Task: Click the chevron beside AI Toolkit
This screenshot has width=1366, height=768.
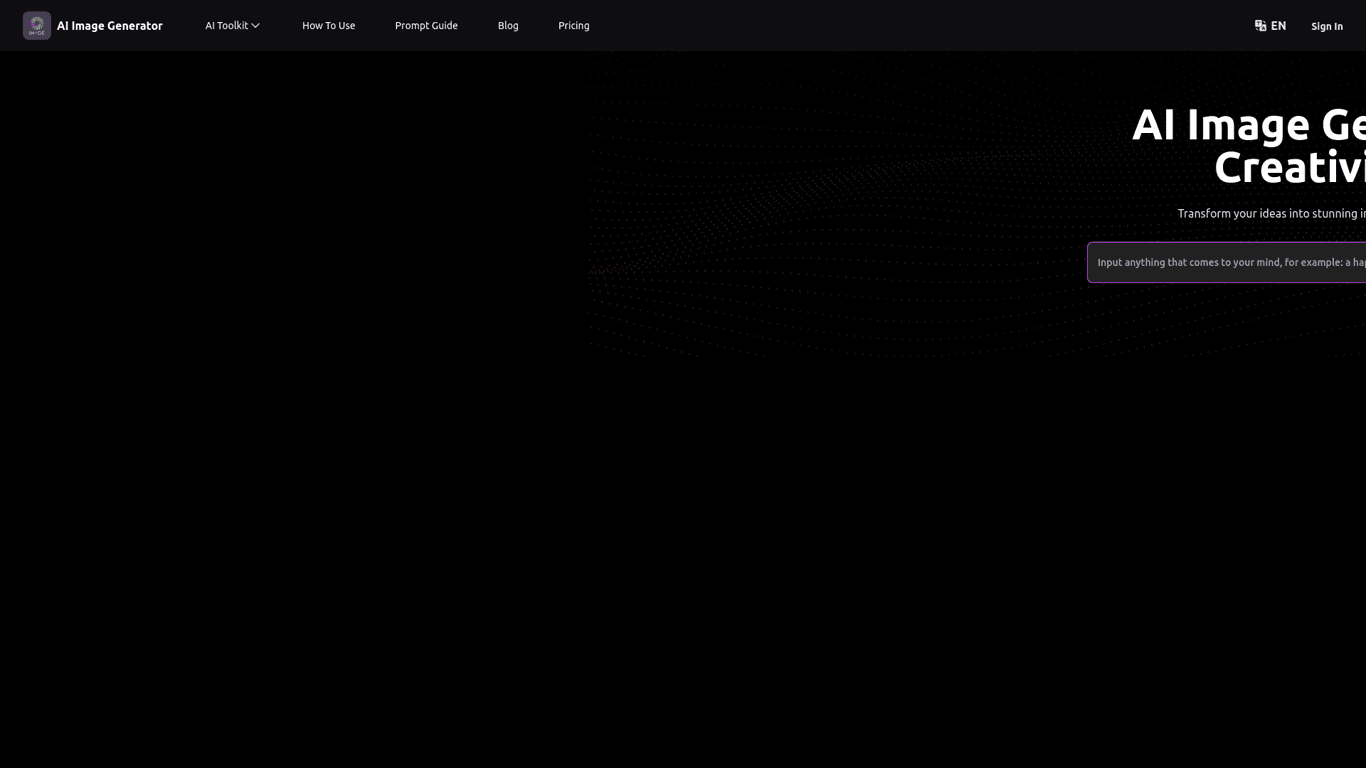Action: point(256,25)
